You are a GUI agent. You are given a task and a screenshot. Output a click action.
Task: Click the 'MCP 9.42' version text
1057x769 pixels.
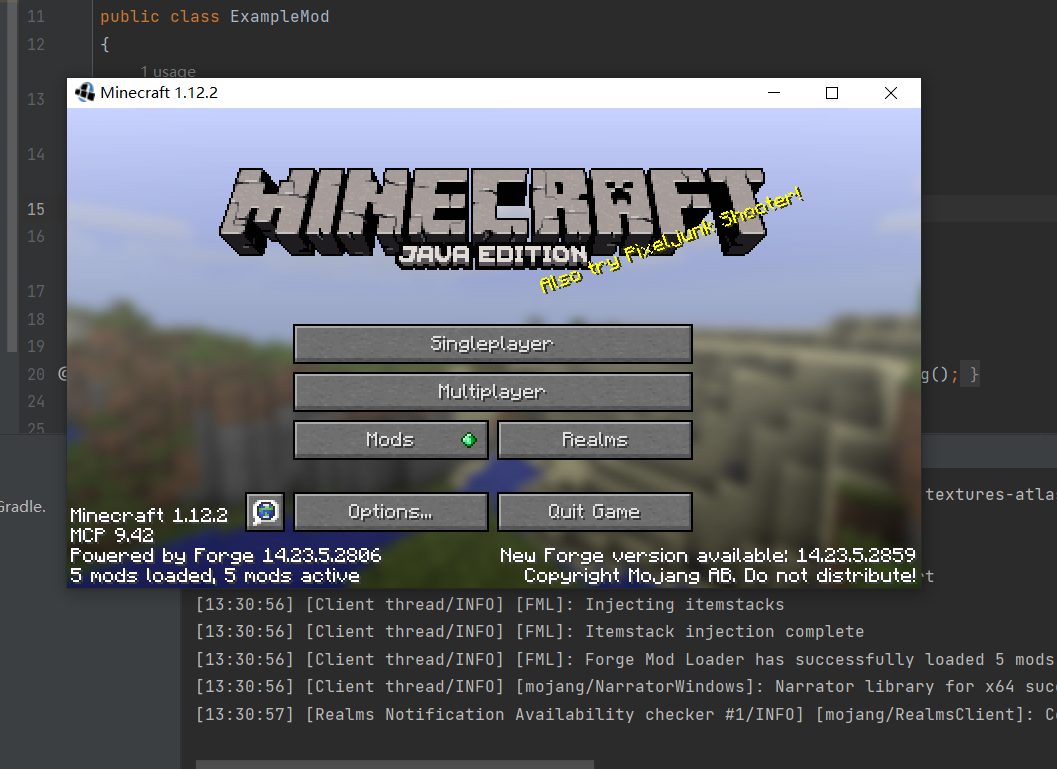coord(112,535)
